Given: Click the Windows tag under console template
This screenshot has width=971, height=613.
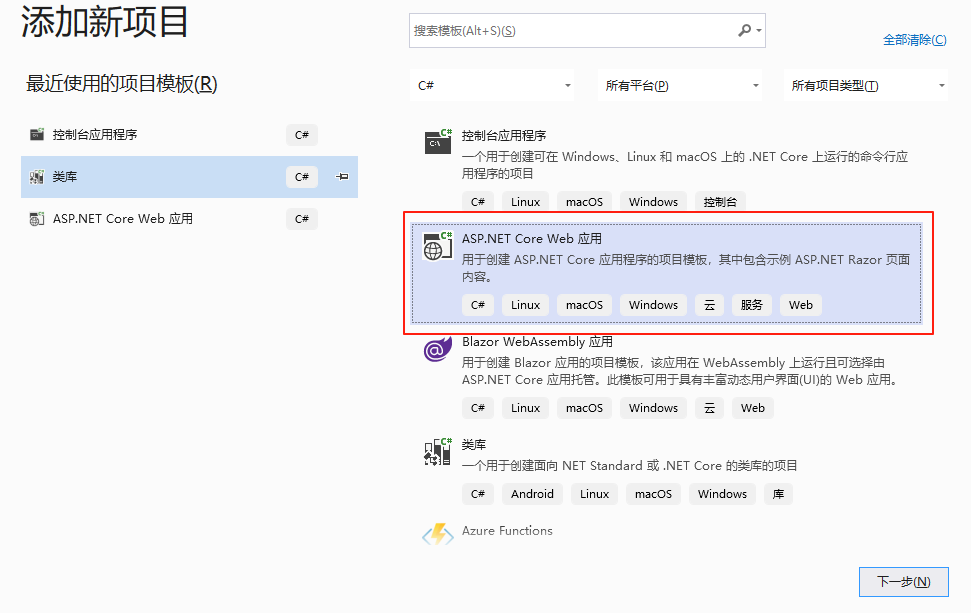Looking at the screenshot, I should click(653, 202).
